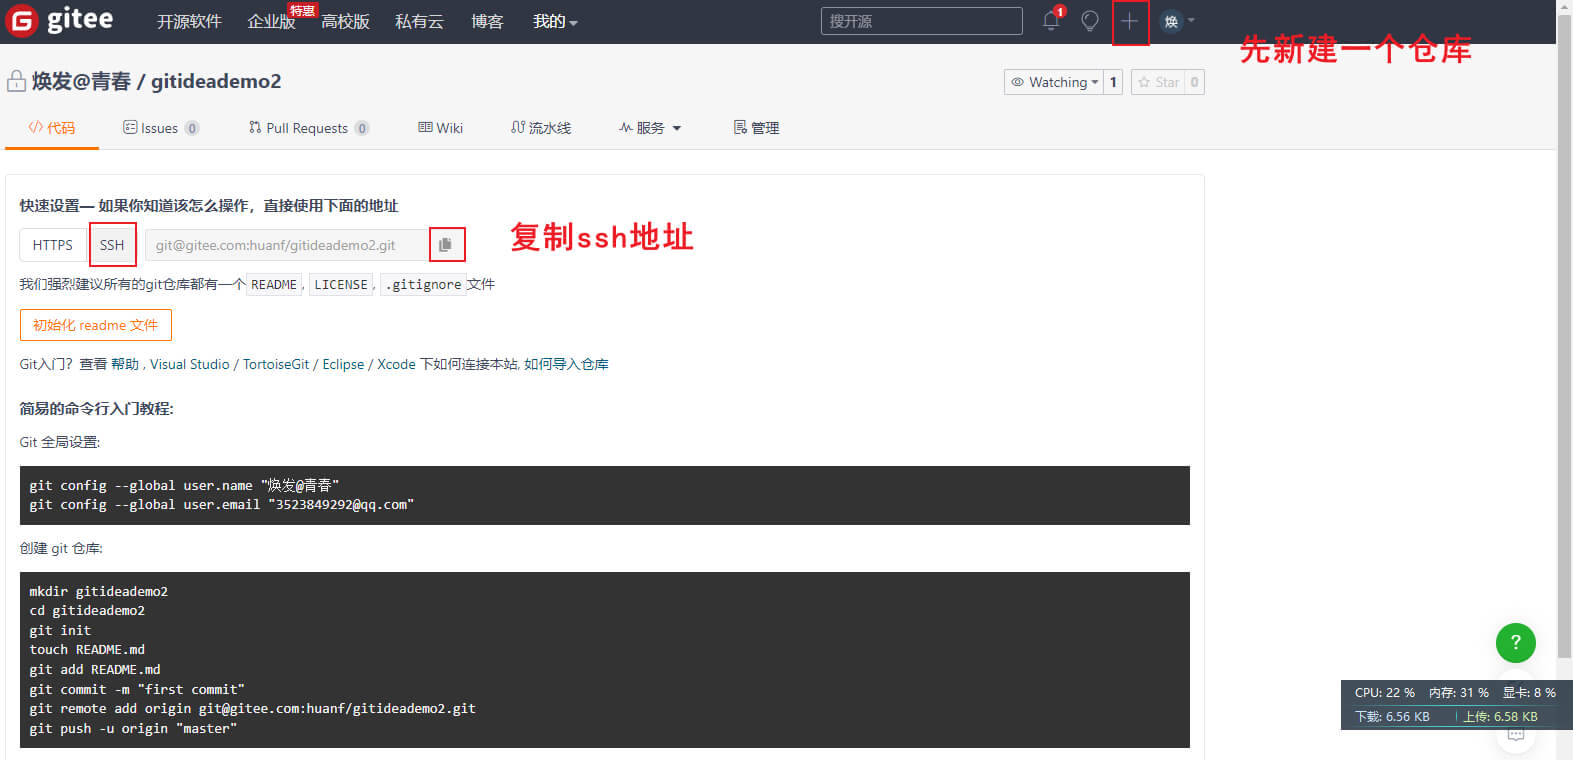Open the 开源软件 menu
This screenshot has width=1573, height=760.
189,21
